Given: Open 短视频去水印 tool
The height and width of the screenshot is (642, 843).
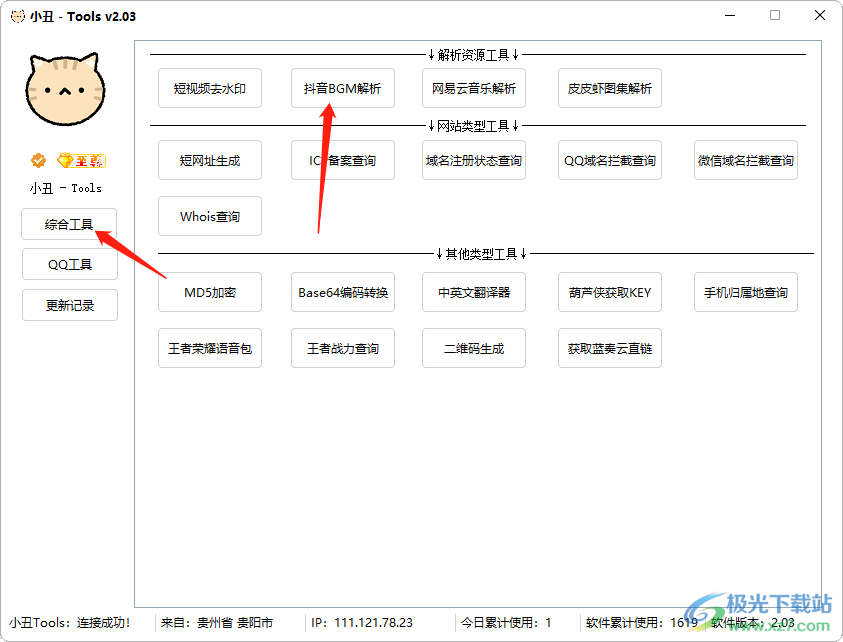Looking at the screenshot, I should pyautogui.click(x=210, y=88).
